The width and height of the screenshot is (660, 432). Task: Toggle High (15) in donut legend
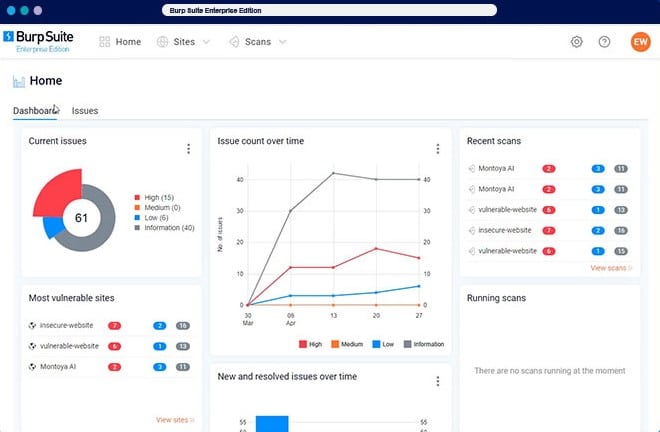154,197
